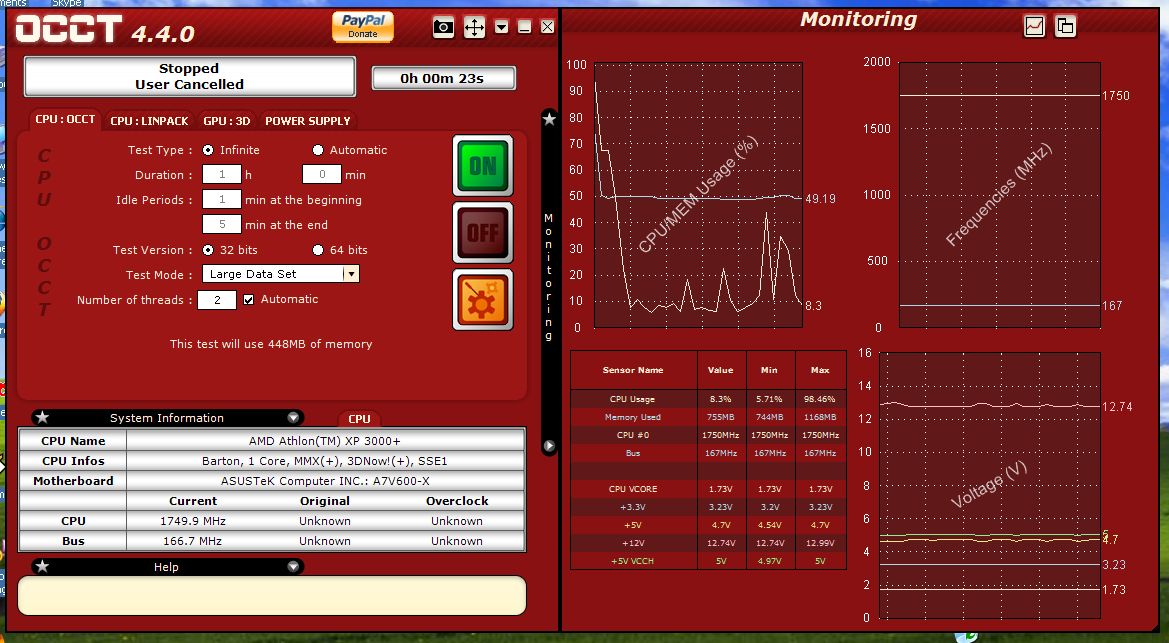The width and height of the screenshot is (1169, 643).
Task: Click the CPU/MEM Usage graph
Action: pos(698,195)
